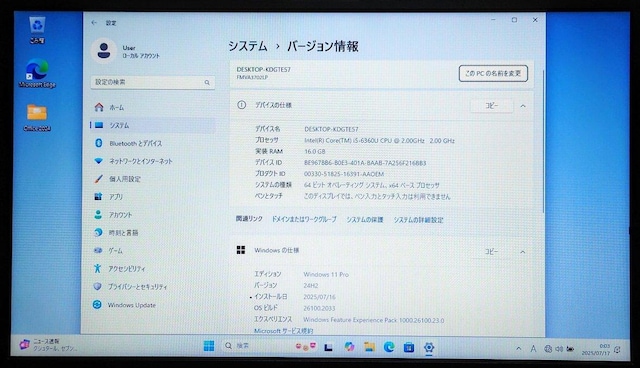640x368 pixels.
Task: Click the 16.0 GB RAM value
Action: tap(315, 151)
